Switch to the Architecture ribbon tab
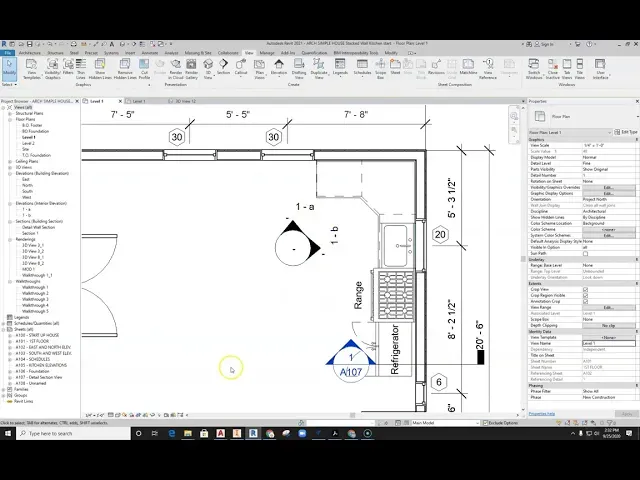 click(x=30, y=52)
